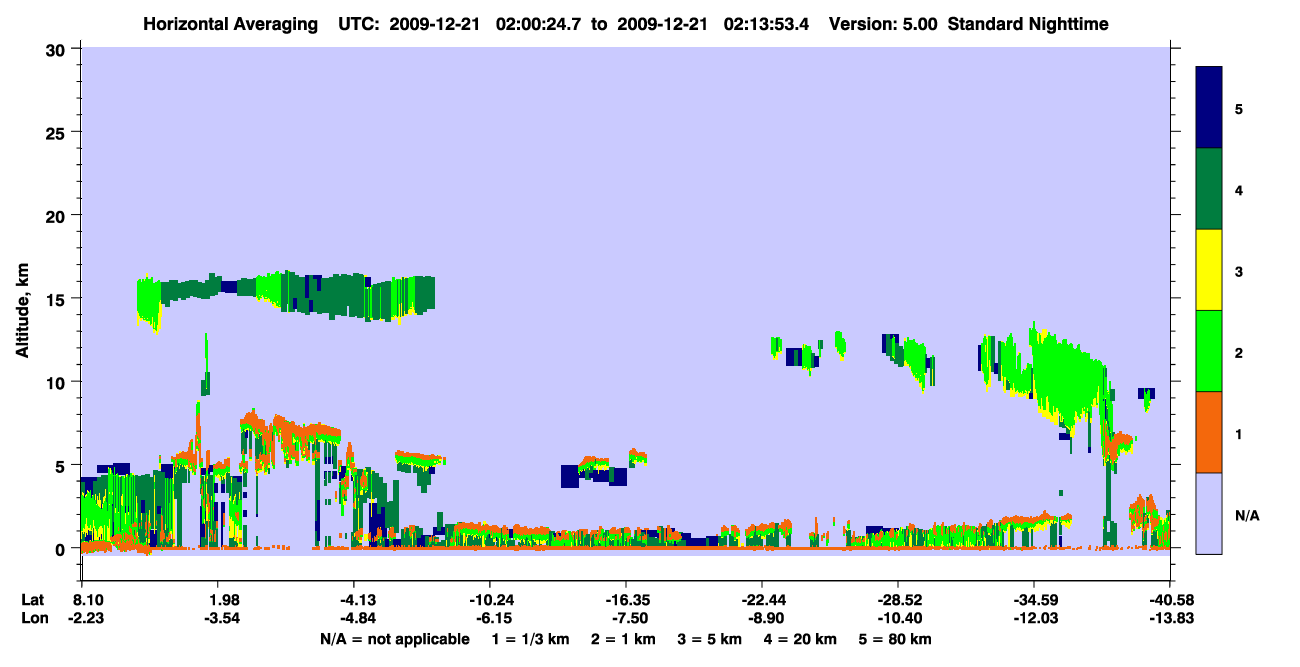This screenshot has width=1300, height=667.
Task: Click the dark green level 4 colorbar segment
Action: tap(1209, 189)
